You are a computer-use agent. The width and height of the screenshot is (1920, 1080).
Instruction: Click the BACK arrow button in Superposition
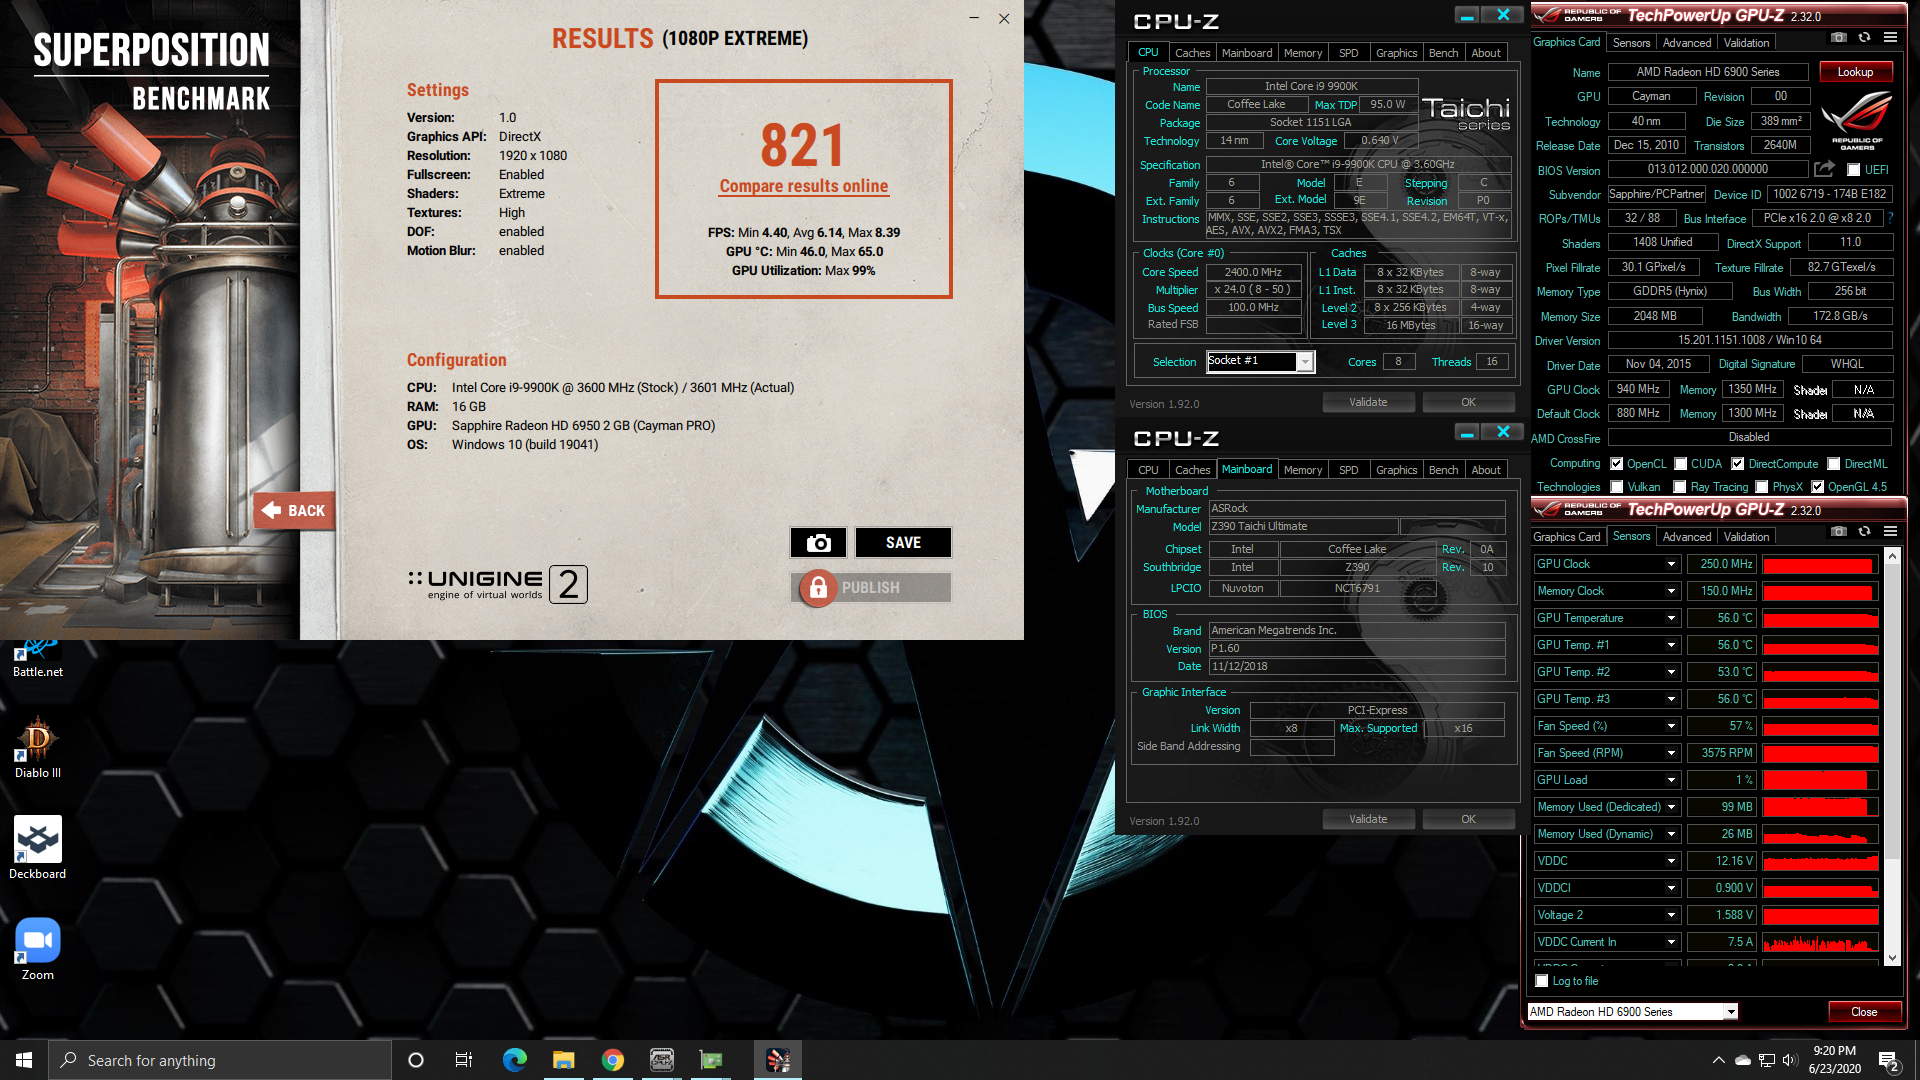293,510
